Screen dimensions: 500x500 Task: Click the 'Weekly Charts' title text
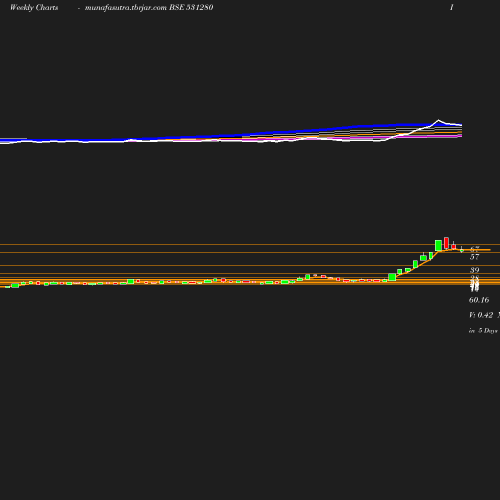click(34, 7)
